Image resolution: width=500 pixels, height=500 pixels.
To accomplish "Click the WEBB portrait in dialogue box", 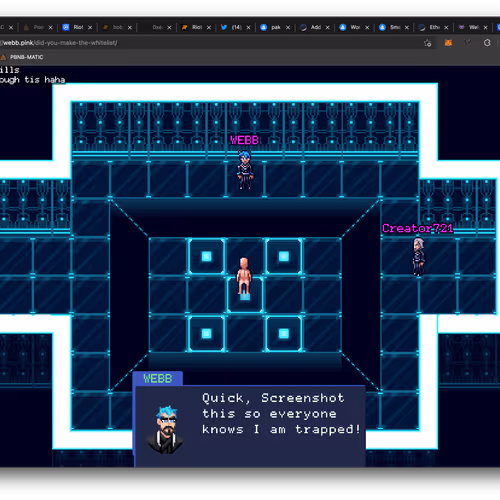I will tap(165, 430).
